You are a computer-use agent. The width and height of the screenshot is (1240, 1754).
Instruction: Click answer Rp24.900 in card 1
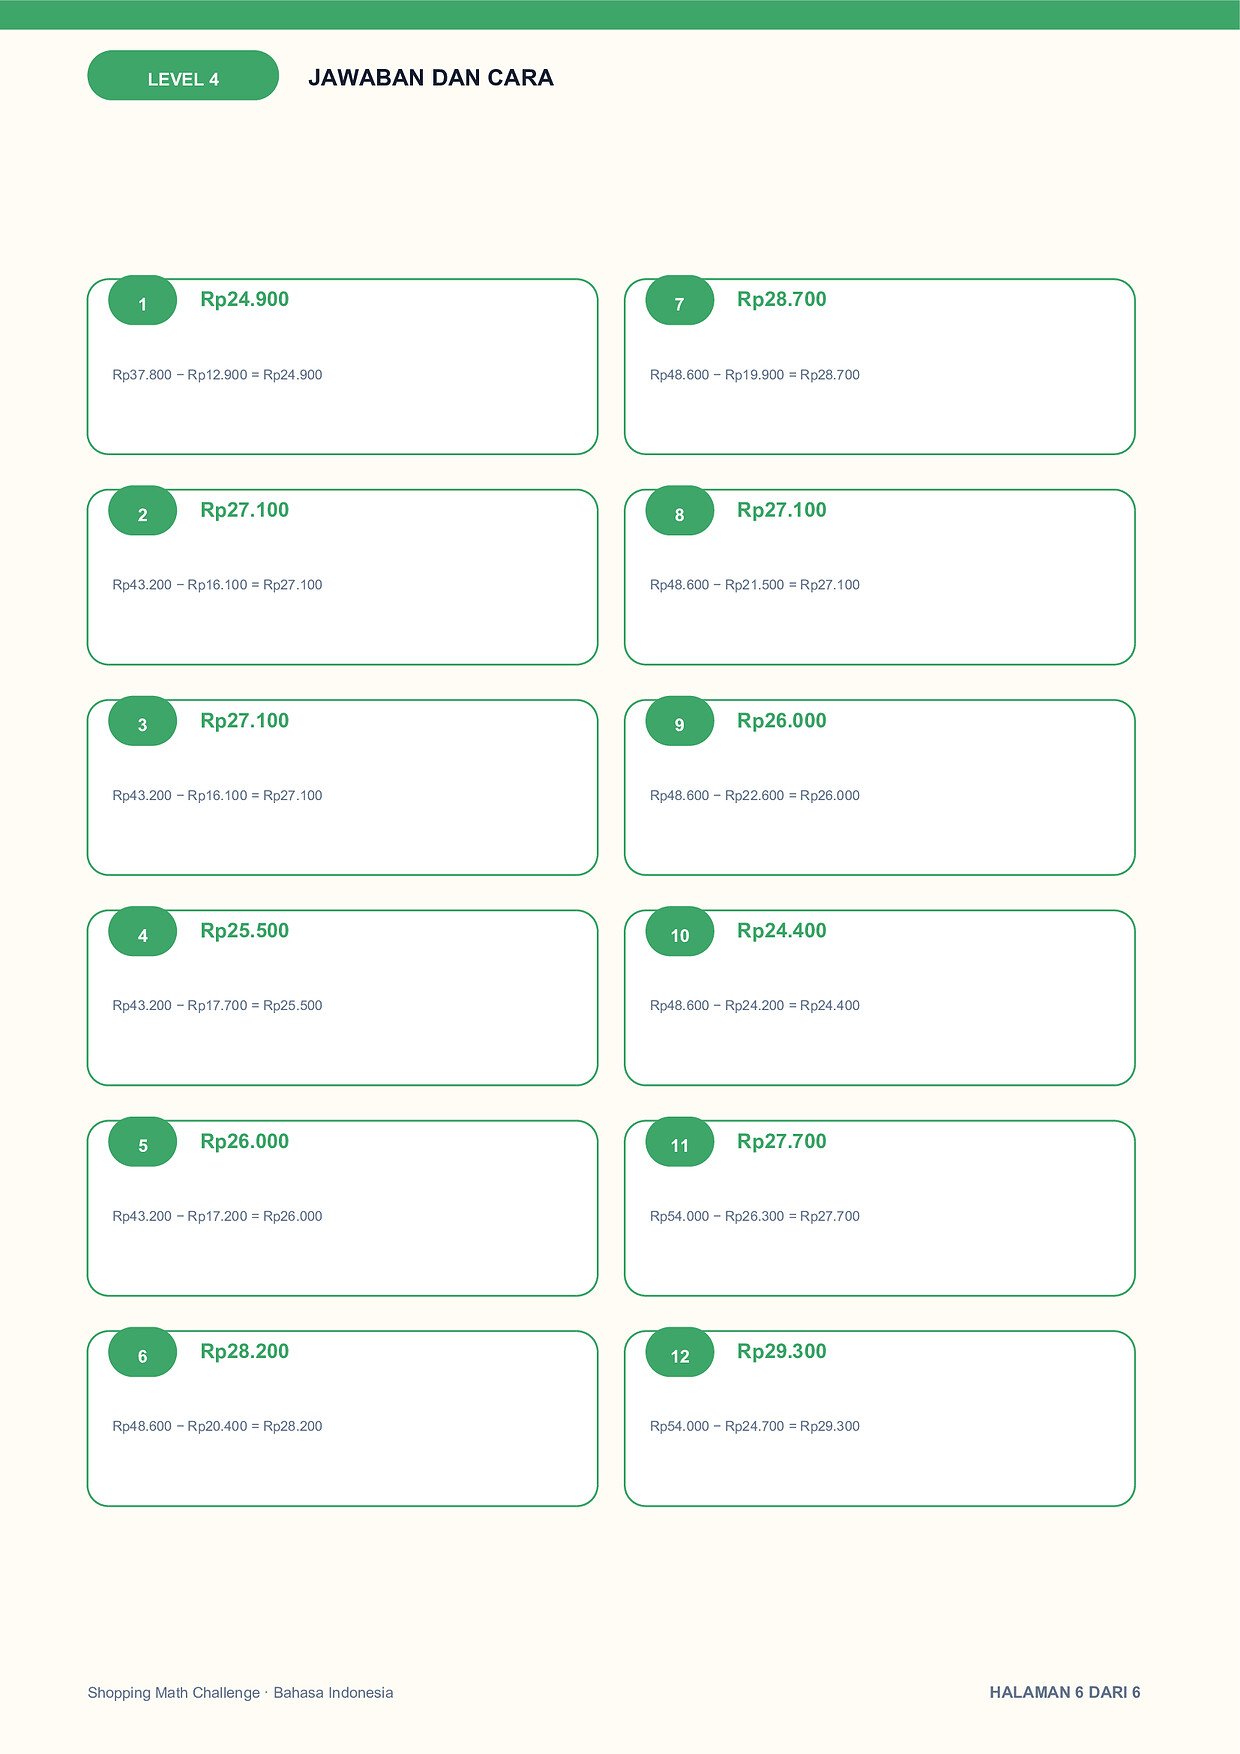[245, 299]
